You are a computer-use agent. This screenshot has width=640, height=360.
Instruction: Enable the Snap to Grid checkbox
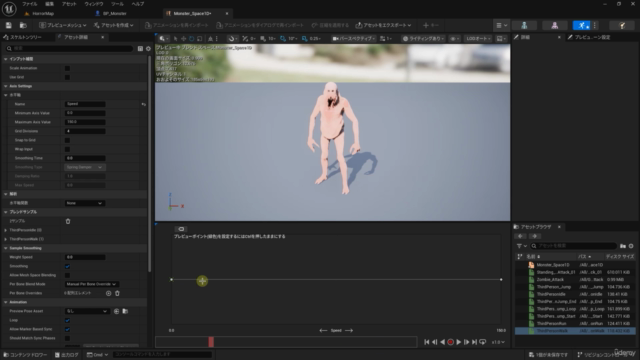[x=67, y=140]
